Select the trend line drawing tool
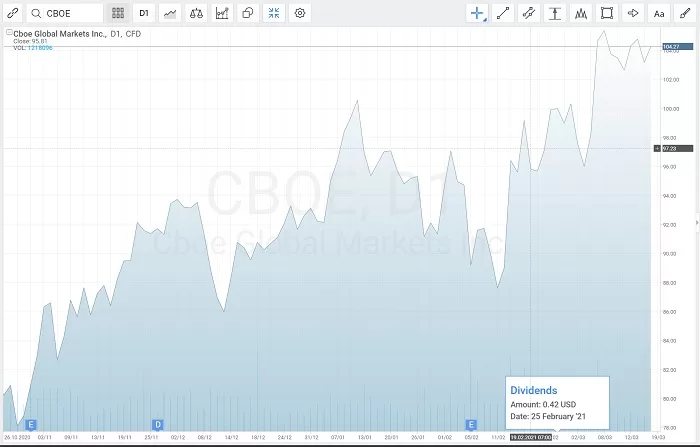The width and height of the screenshot is (700, 447). 503,13
